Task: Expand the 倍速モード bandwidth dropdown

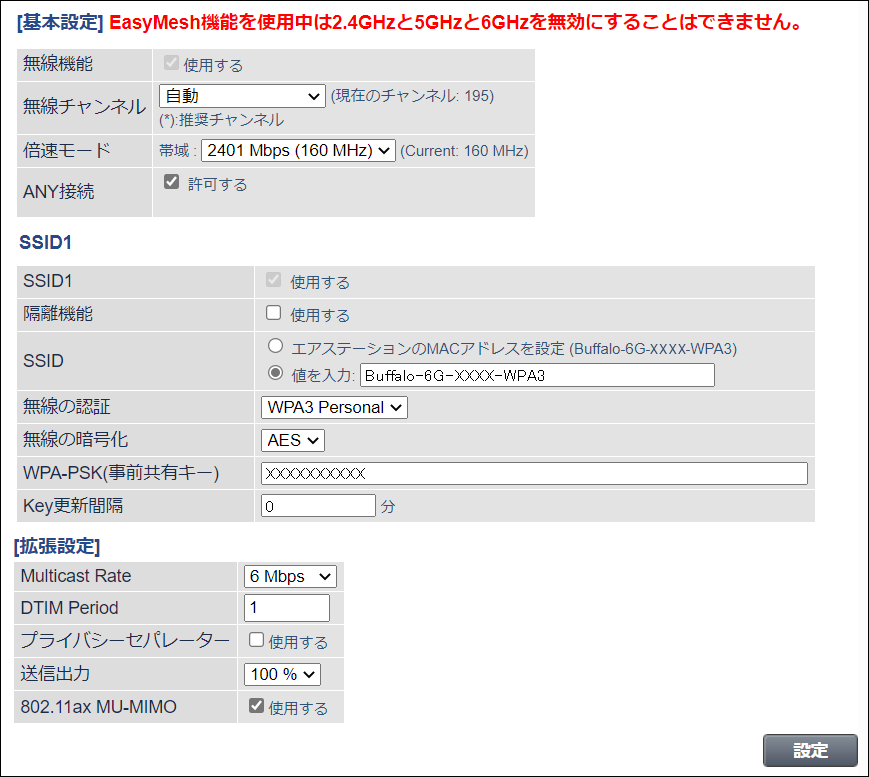Action: click(x=298, y=151)
